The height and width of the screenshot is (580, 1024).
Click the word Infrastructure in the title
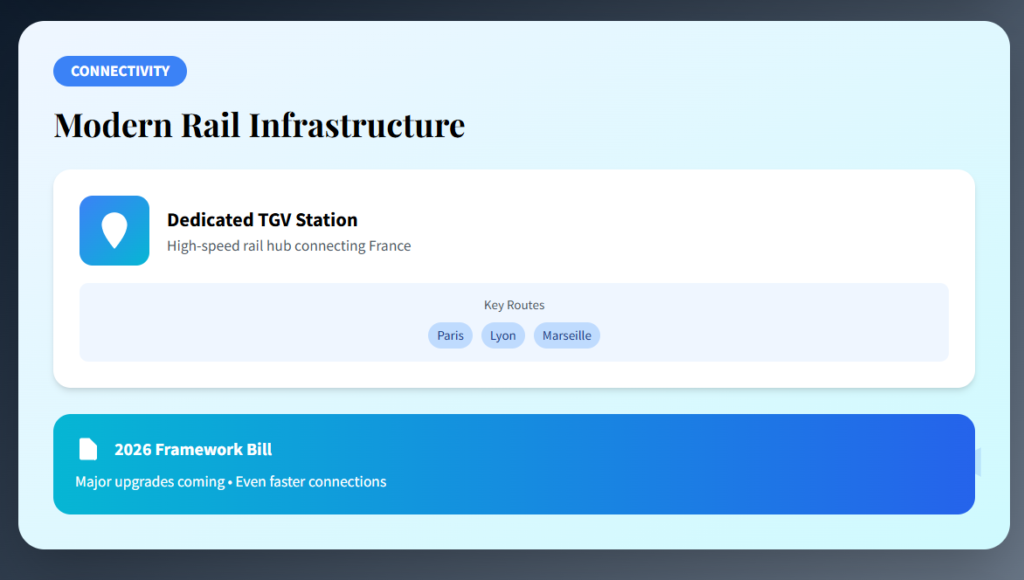(357, 126)
